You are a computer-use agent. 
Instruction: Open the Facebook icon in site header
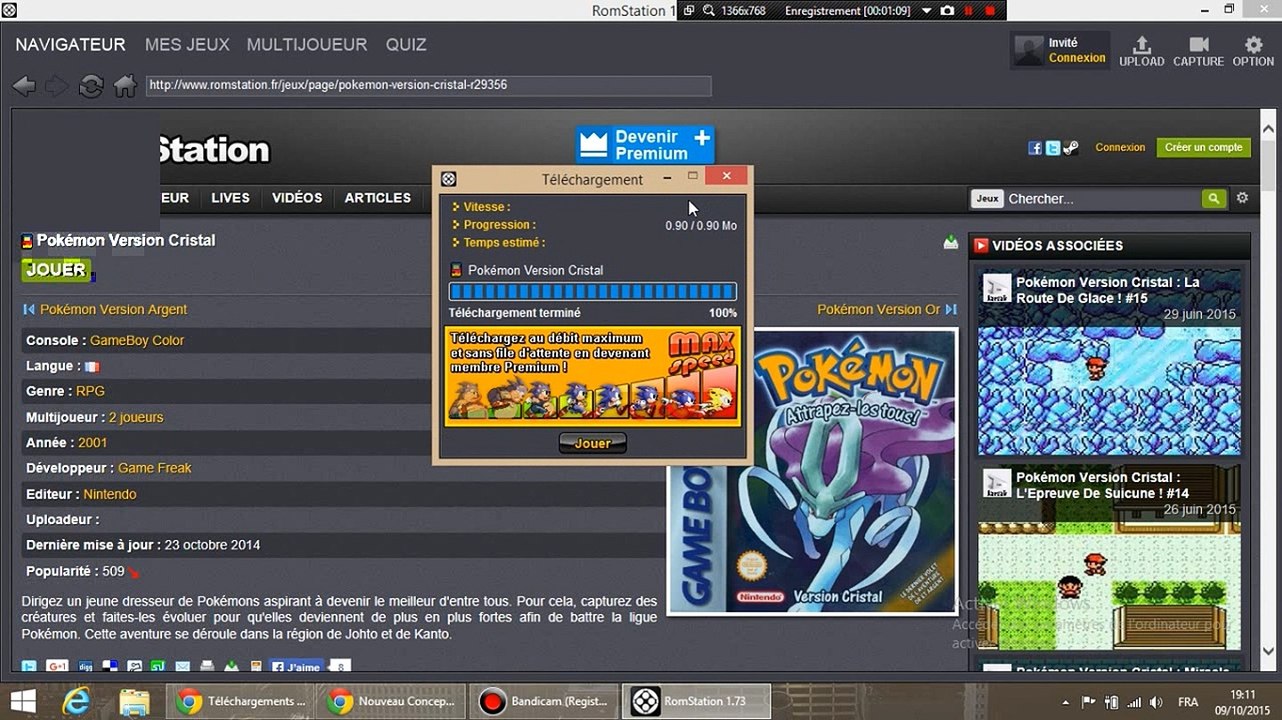[1035, 148]
